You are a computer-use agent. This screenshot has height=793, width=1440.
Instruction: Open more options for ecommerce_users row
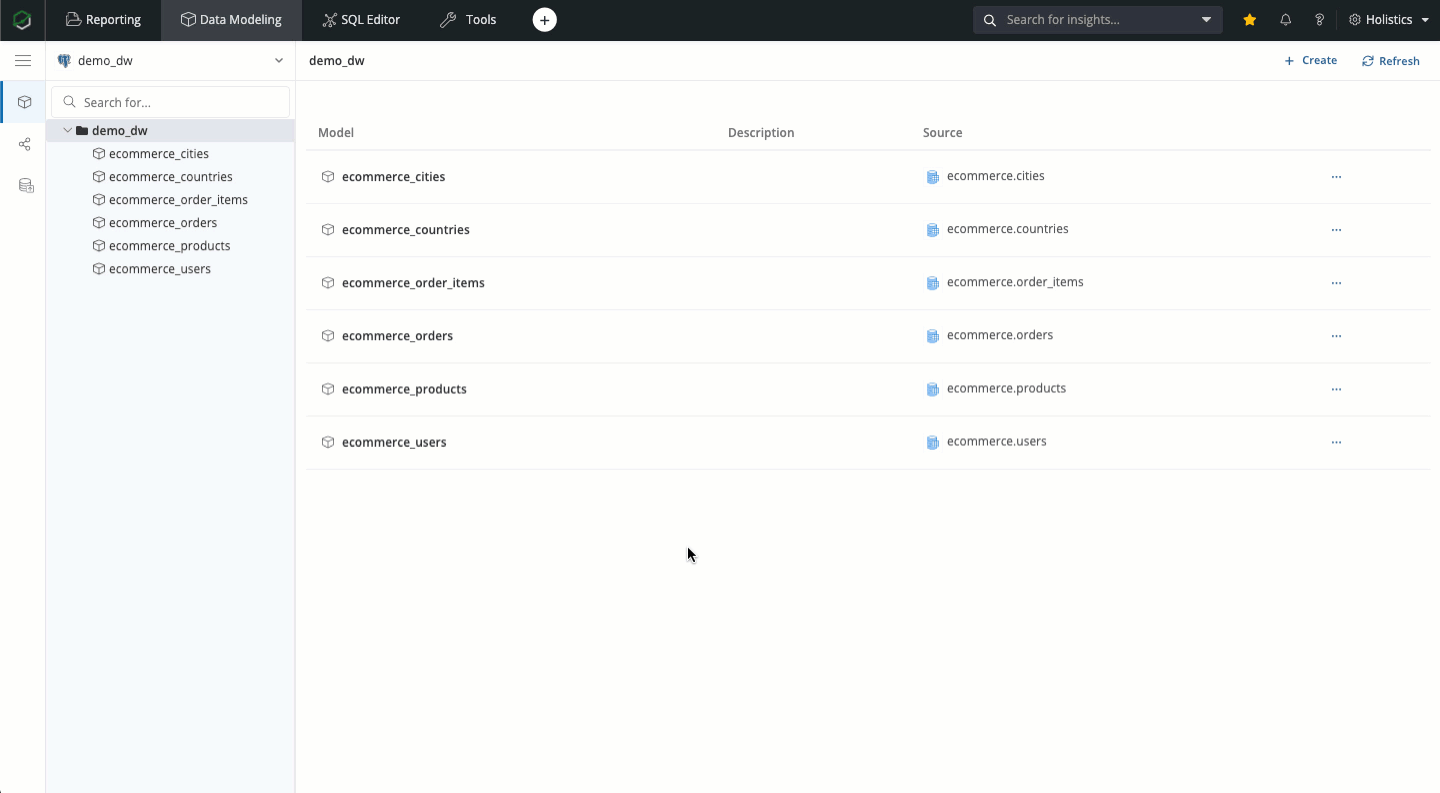tap(1336, 442)
